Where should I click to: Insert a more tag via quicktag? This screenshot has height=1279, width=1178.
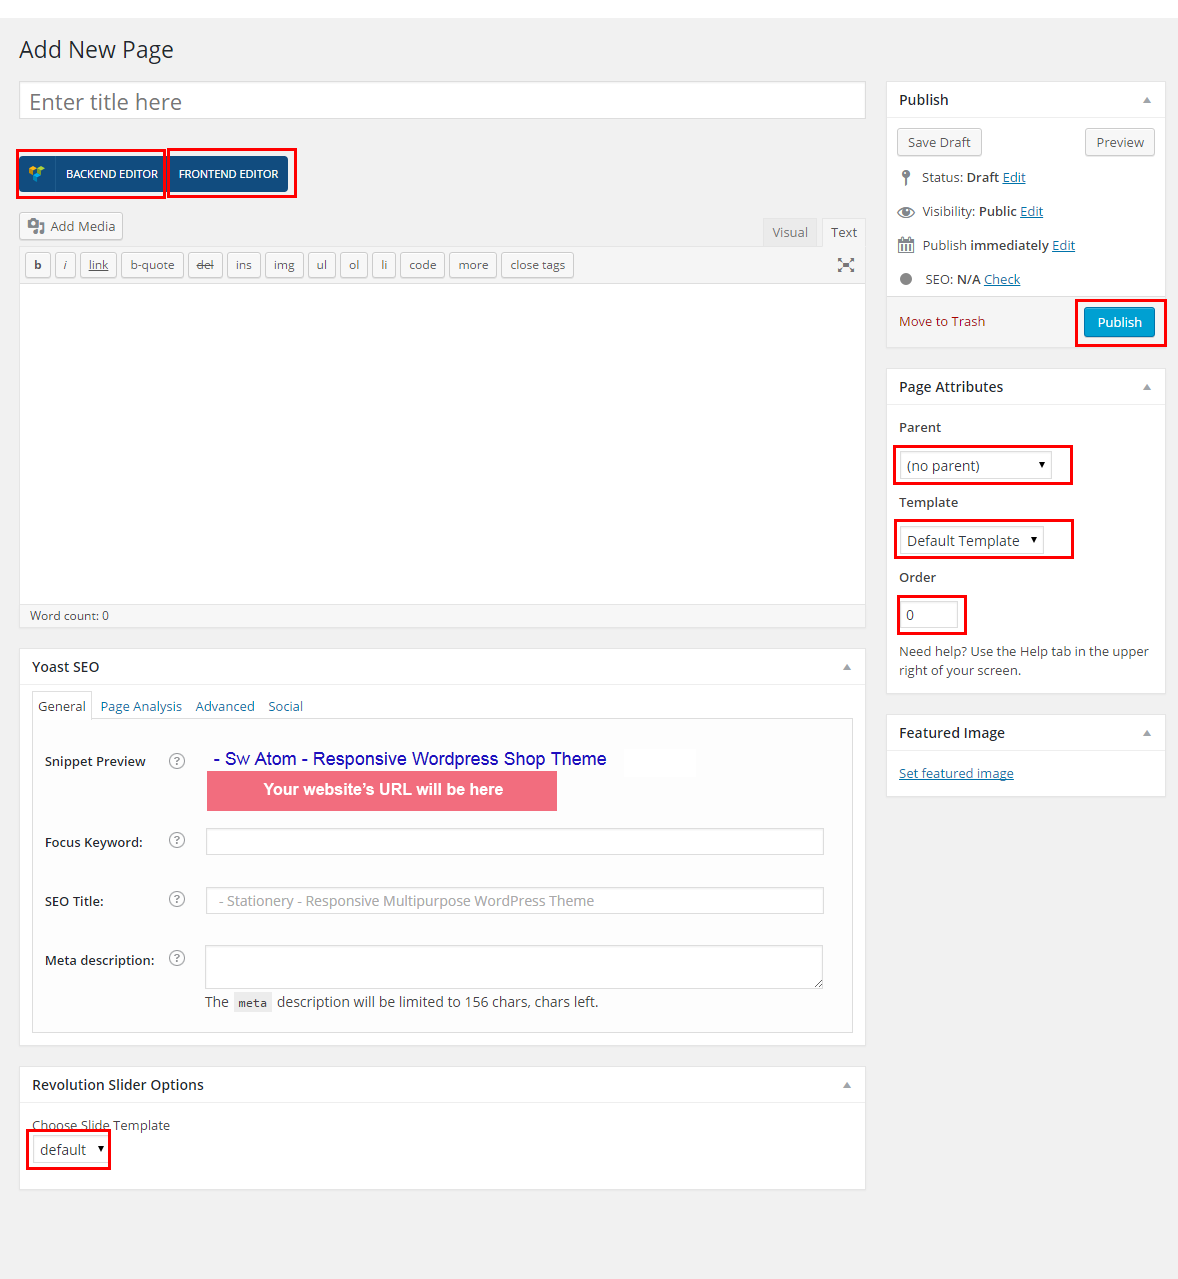pos(473,265)
